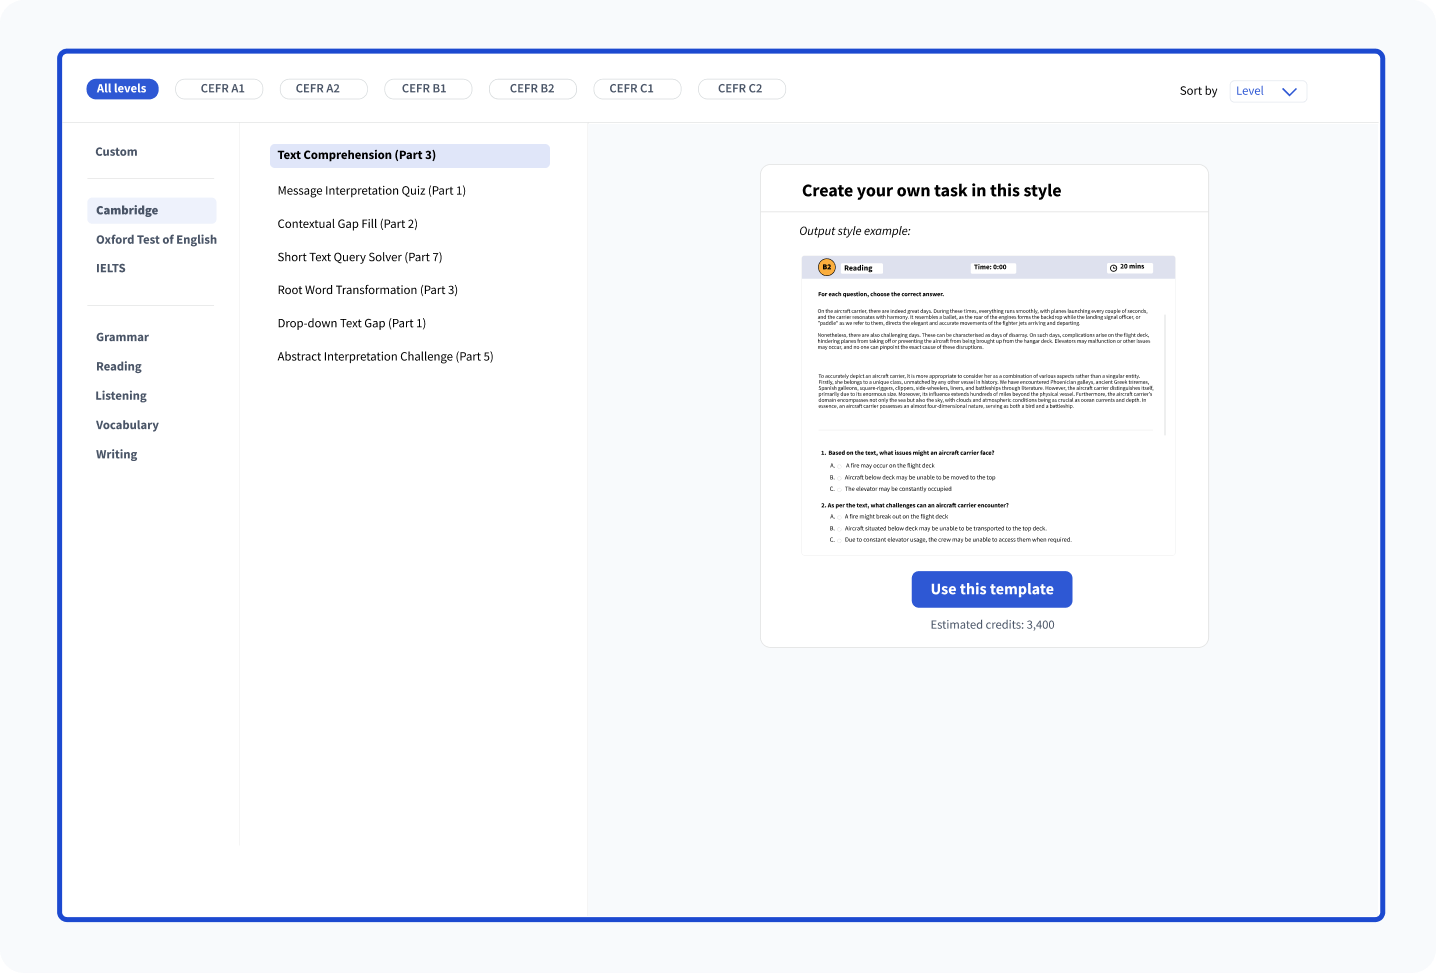Select Root Word Transformation (Part 3)
This screenshot has height=973, width=1436.
[x=367, y=290]
